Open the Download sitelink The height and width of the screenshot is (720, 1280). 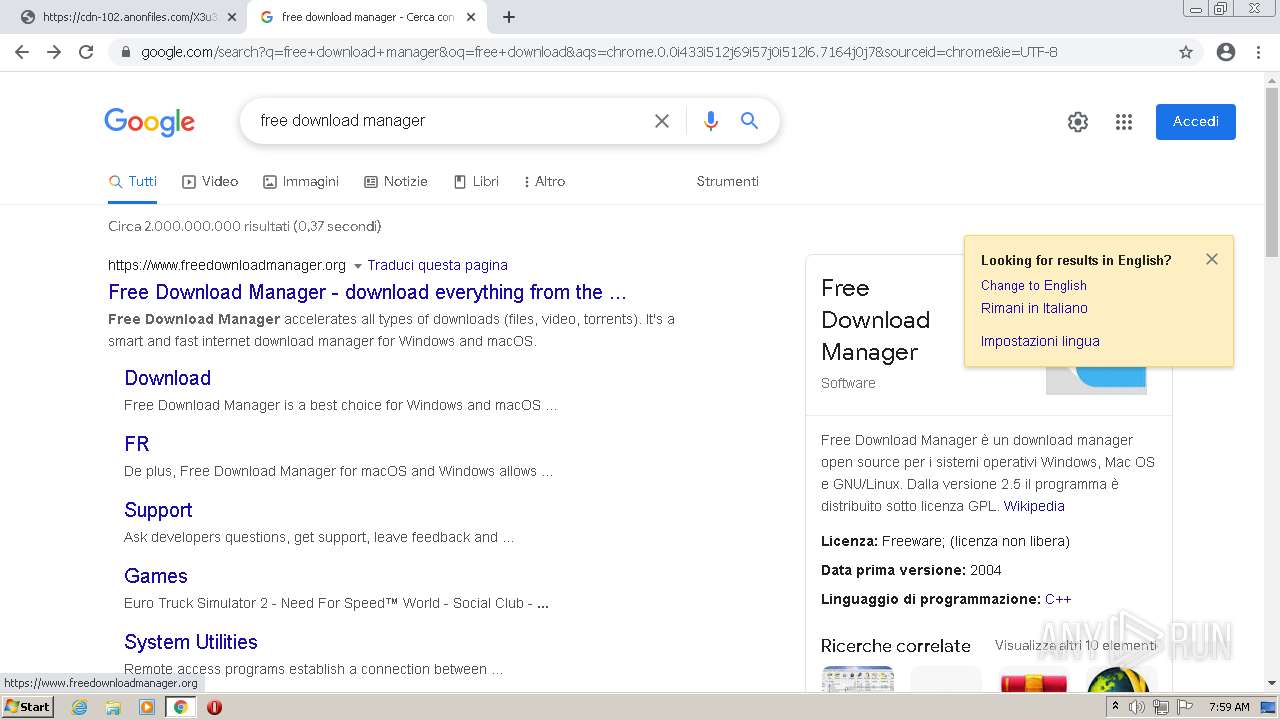pos(167,378)
